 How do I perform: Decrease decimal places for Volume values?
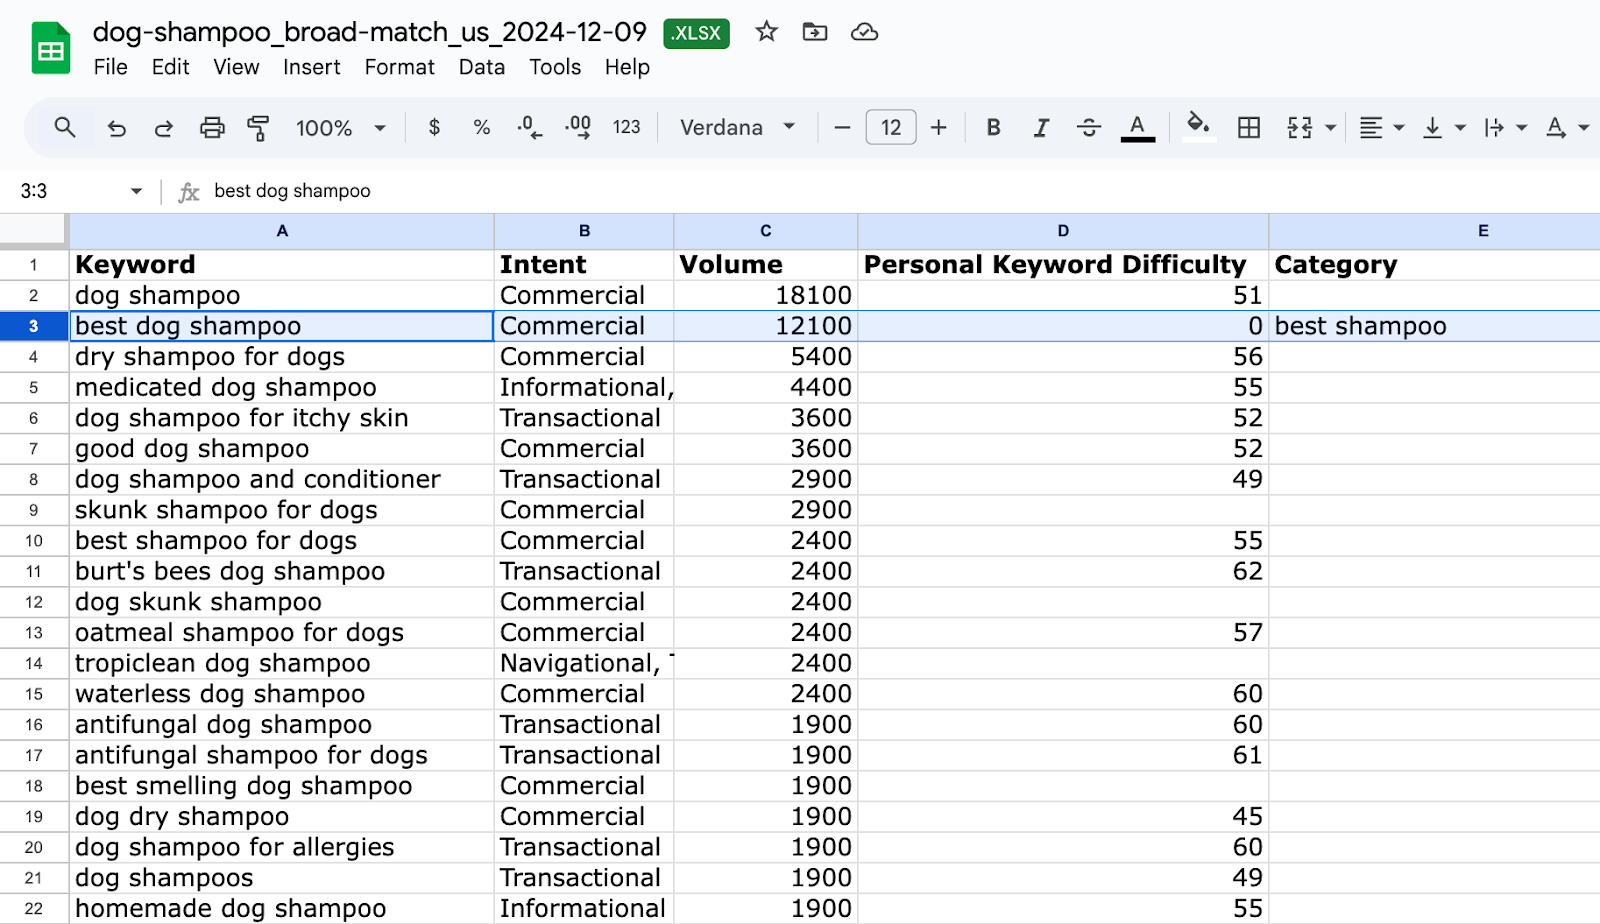pyautogui.click(x=528, y=127)
